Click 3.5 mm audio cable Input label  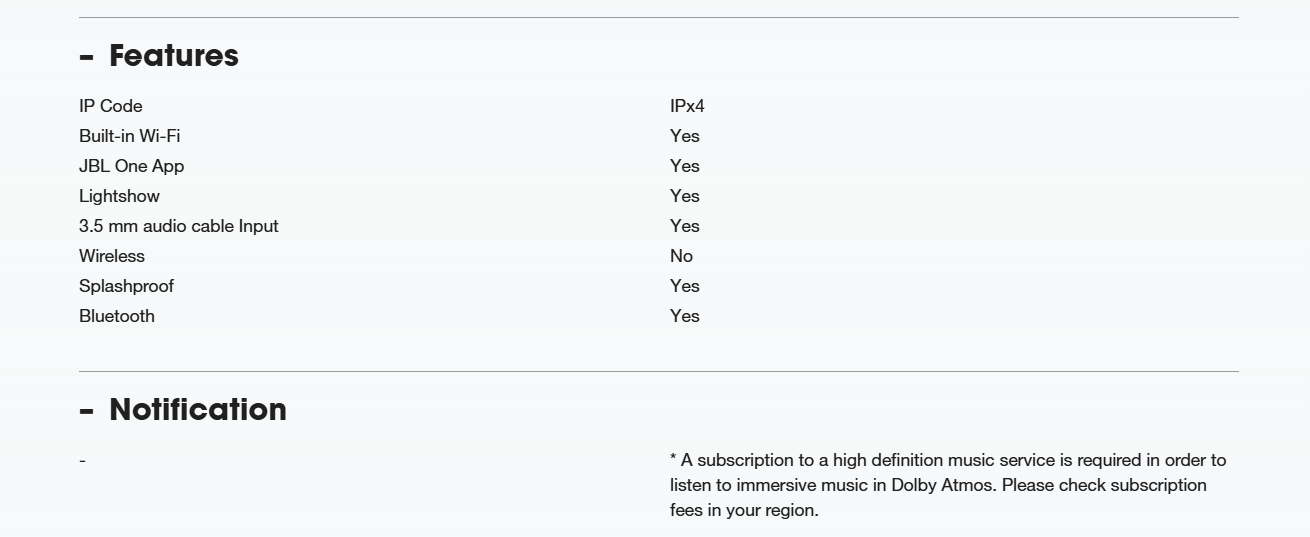click(179, 226)
